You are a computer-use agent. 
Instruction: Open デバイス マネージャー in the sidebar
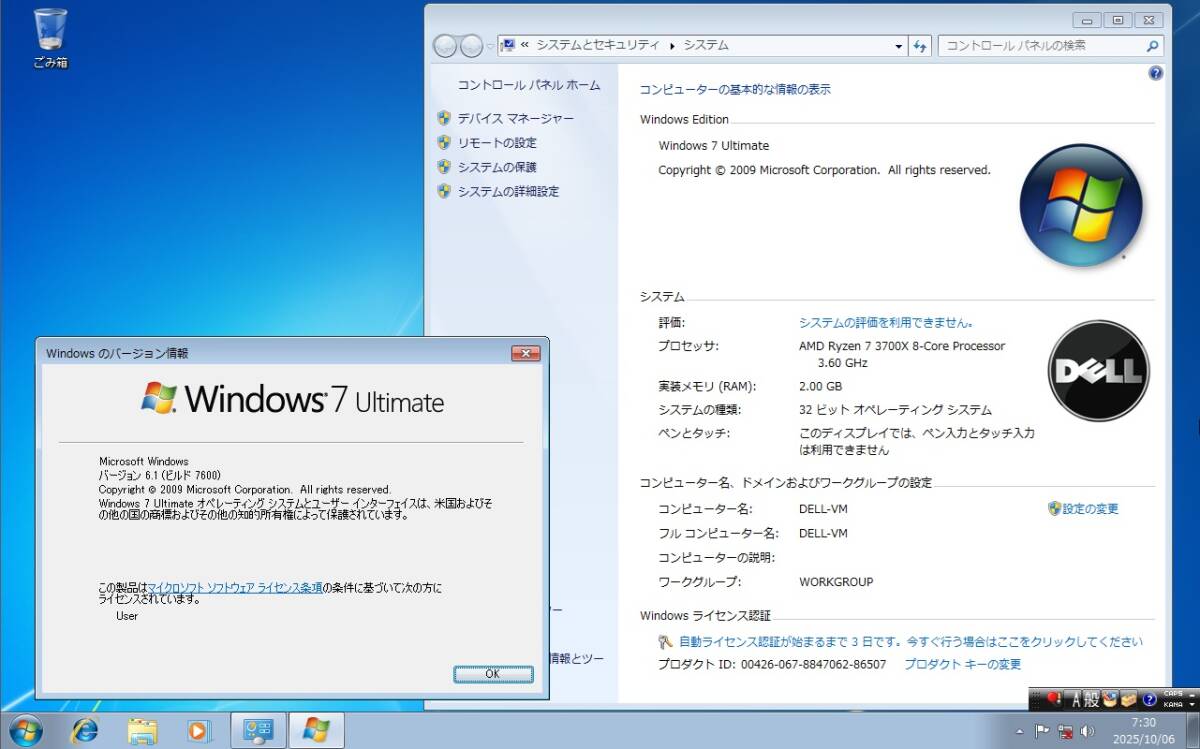[x=516, y=118]
